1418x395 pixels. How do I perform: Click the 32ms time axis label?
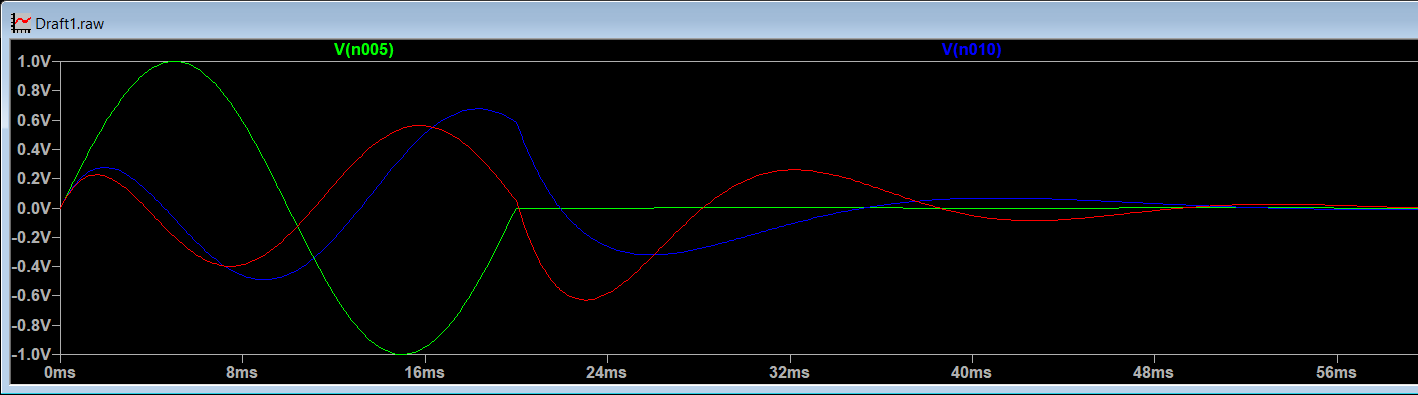pyautogui.click(x=789, y=372)
